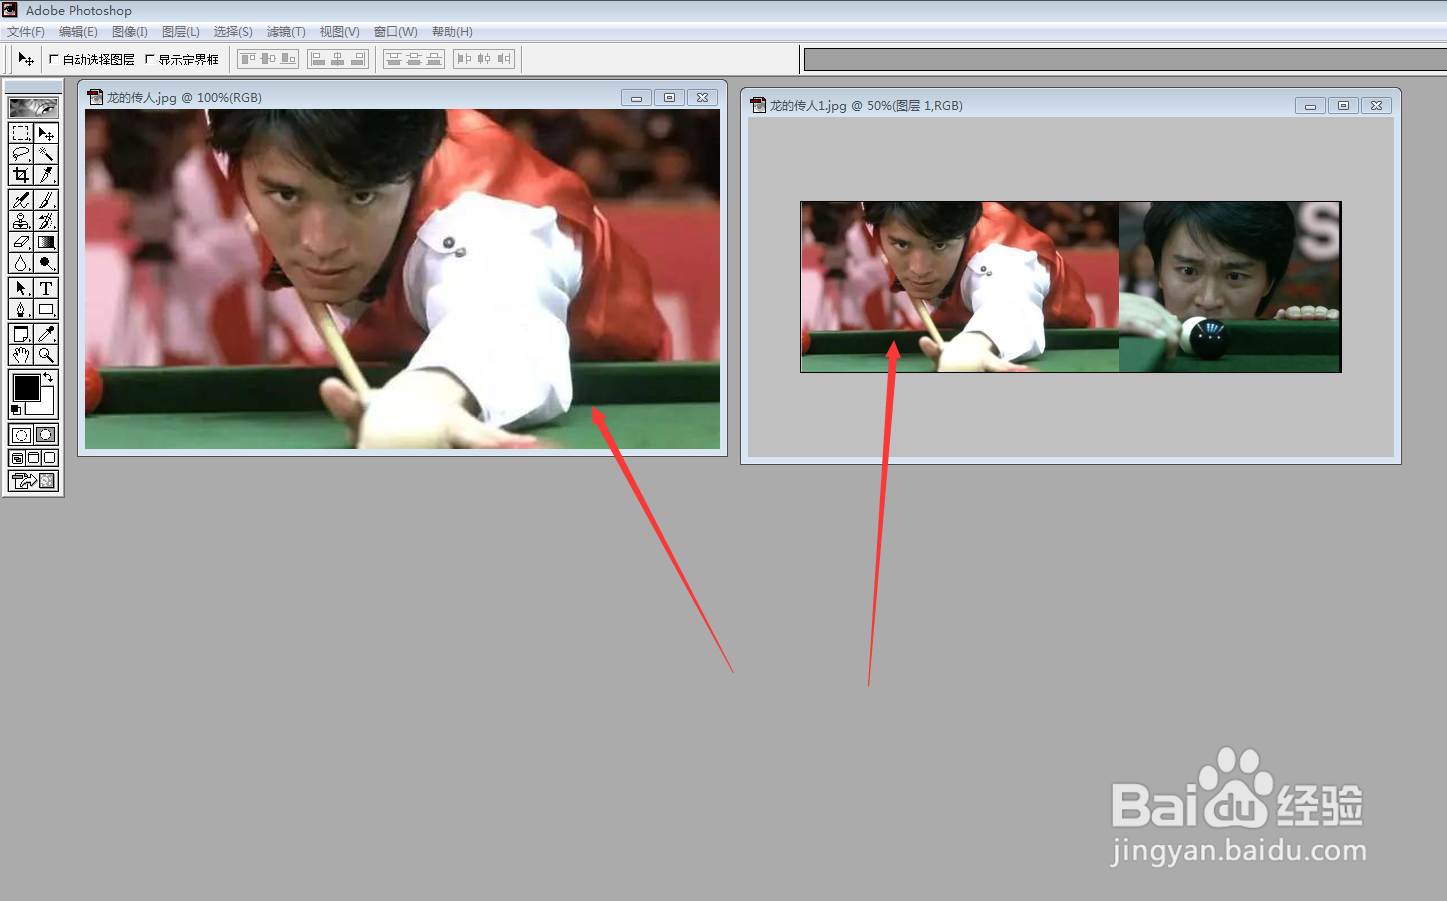Open the white background color swatch
This screenshot has height=901, width=1447.
(47, 405)
